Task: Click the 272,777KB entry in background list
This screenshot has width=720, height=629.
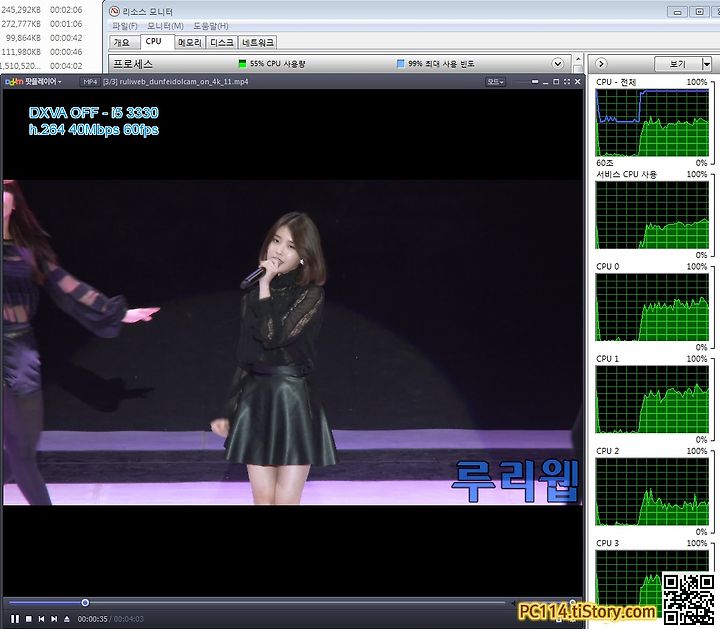Action: point(21,23)
